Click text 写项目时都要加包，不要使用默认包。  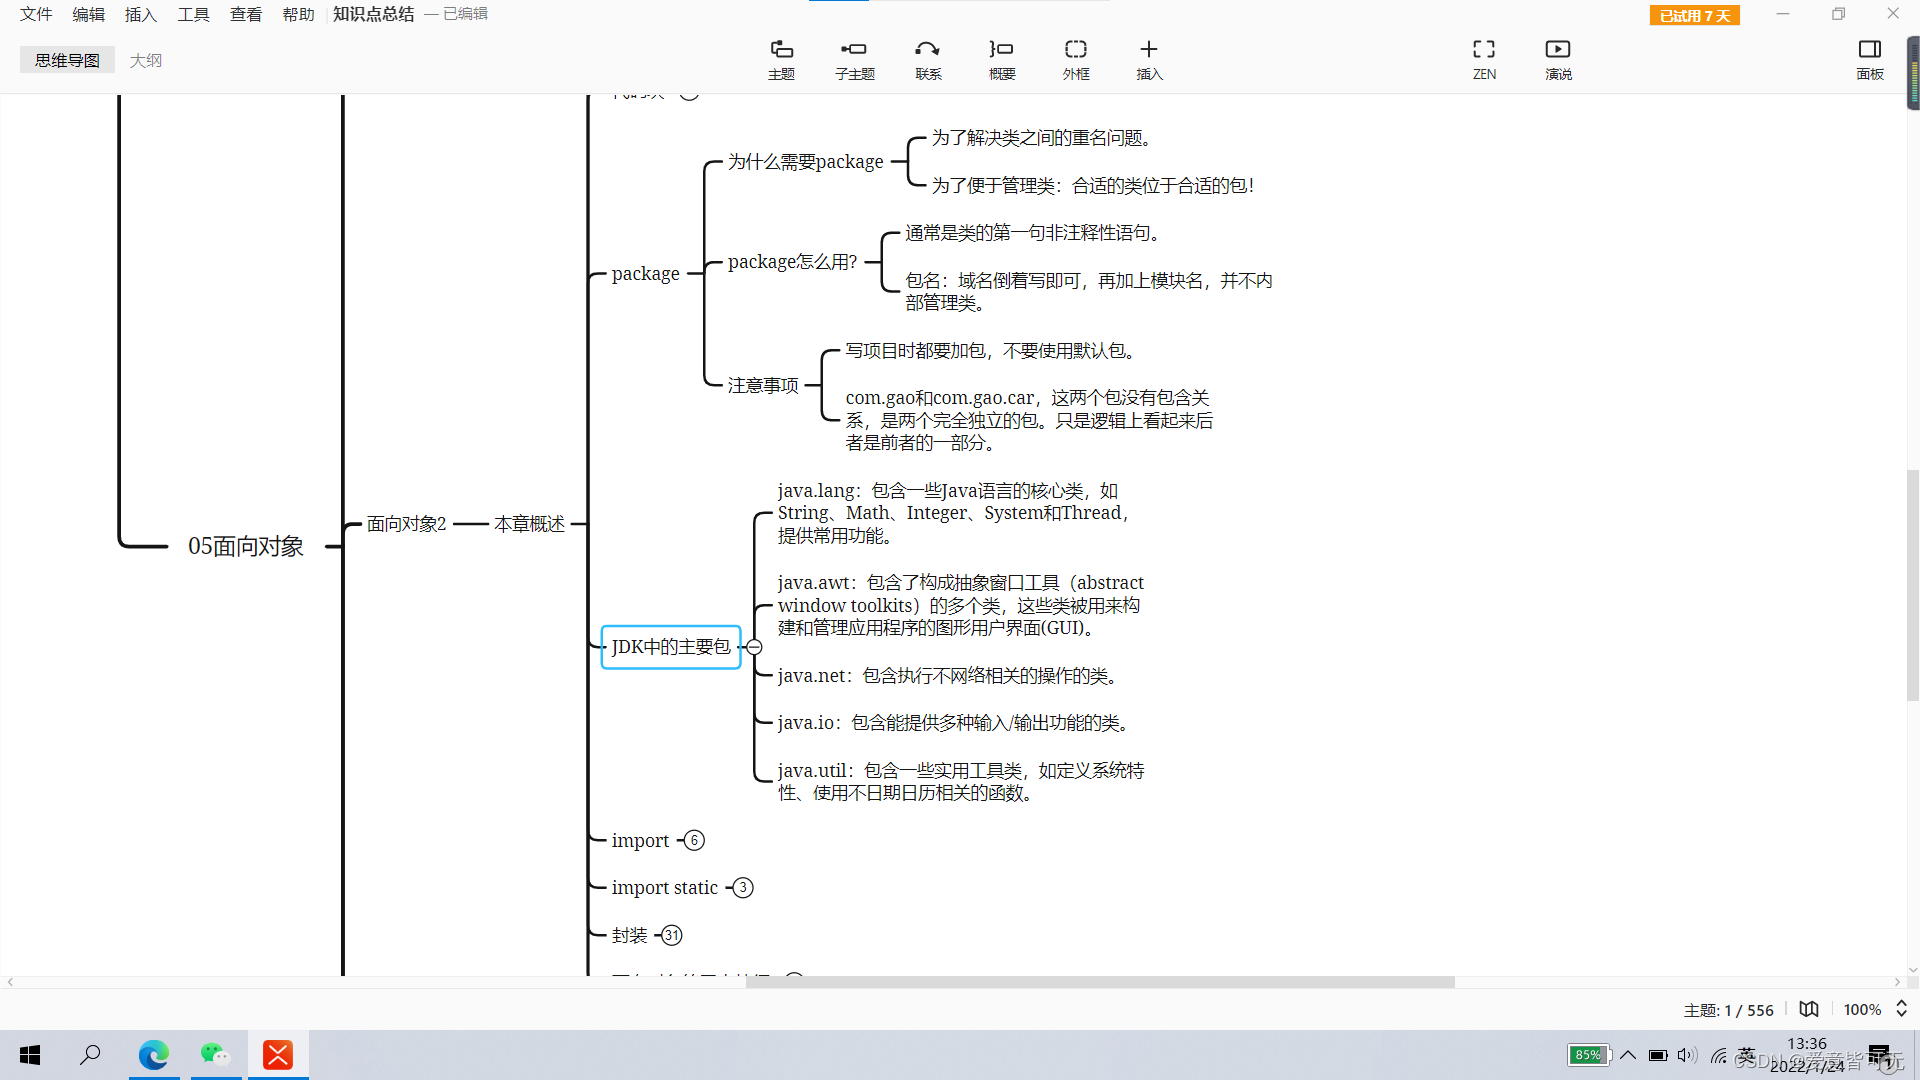click(991, 350)
